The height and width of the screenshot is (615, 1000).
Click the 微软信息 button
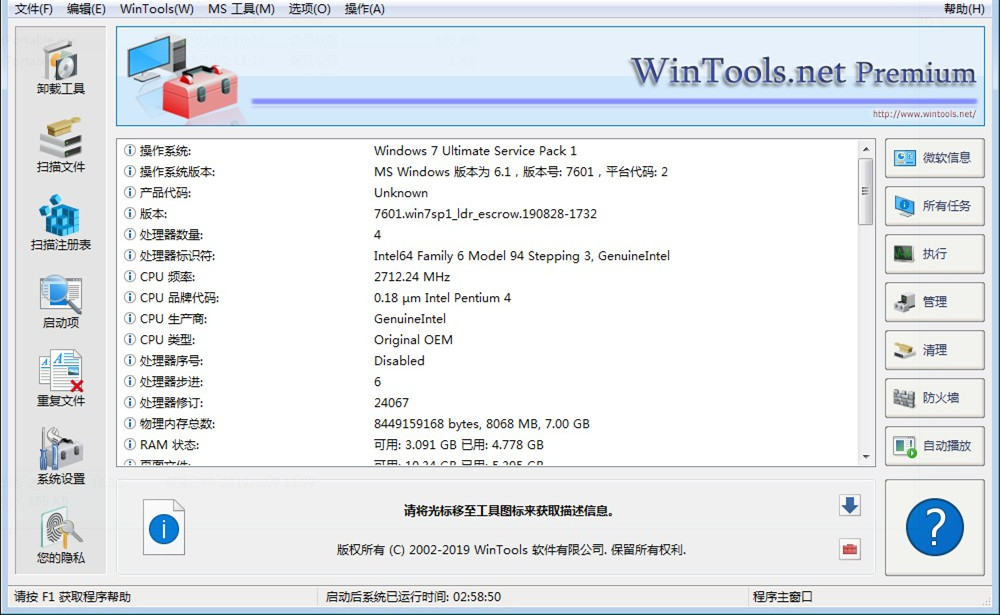coord(934,158)
